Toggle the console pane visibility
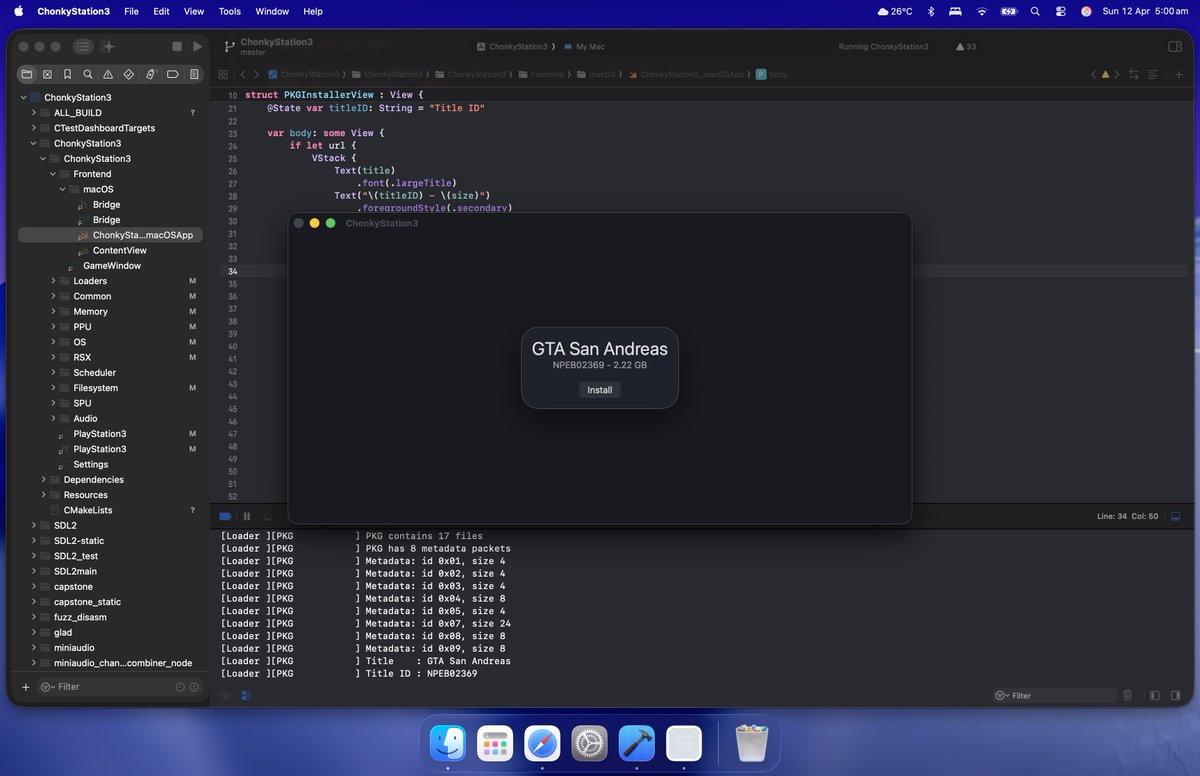The width and height of the screenshot is (1200, 776). pos(1178,695)
